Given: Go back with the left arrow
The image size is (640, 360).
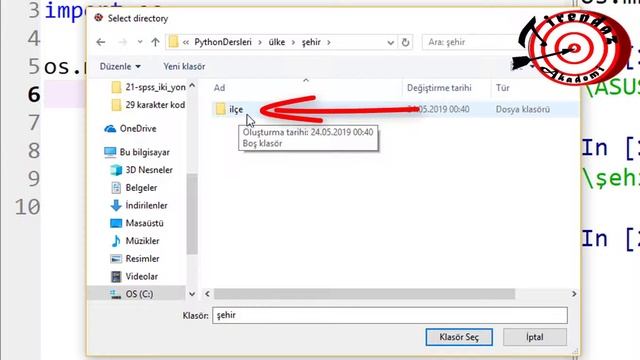Looking at the screenshot, I should tap(101, 42).
